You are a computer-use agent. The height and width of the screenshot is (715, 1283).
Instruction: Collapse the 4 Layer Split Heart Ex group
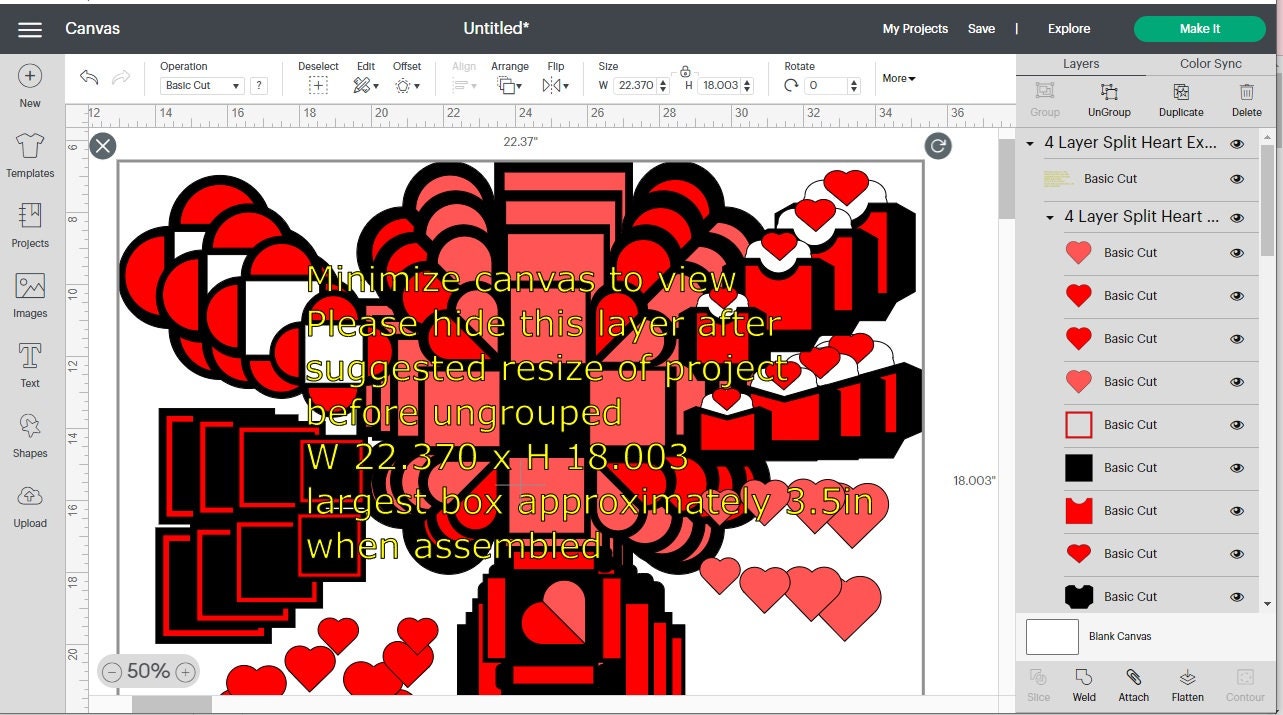pos(1030,144)
